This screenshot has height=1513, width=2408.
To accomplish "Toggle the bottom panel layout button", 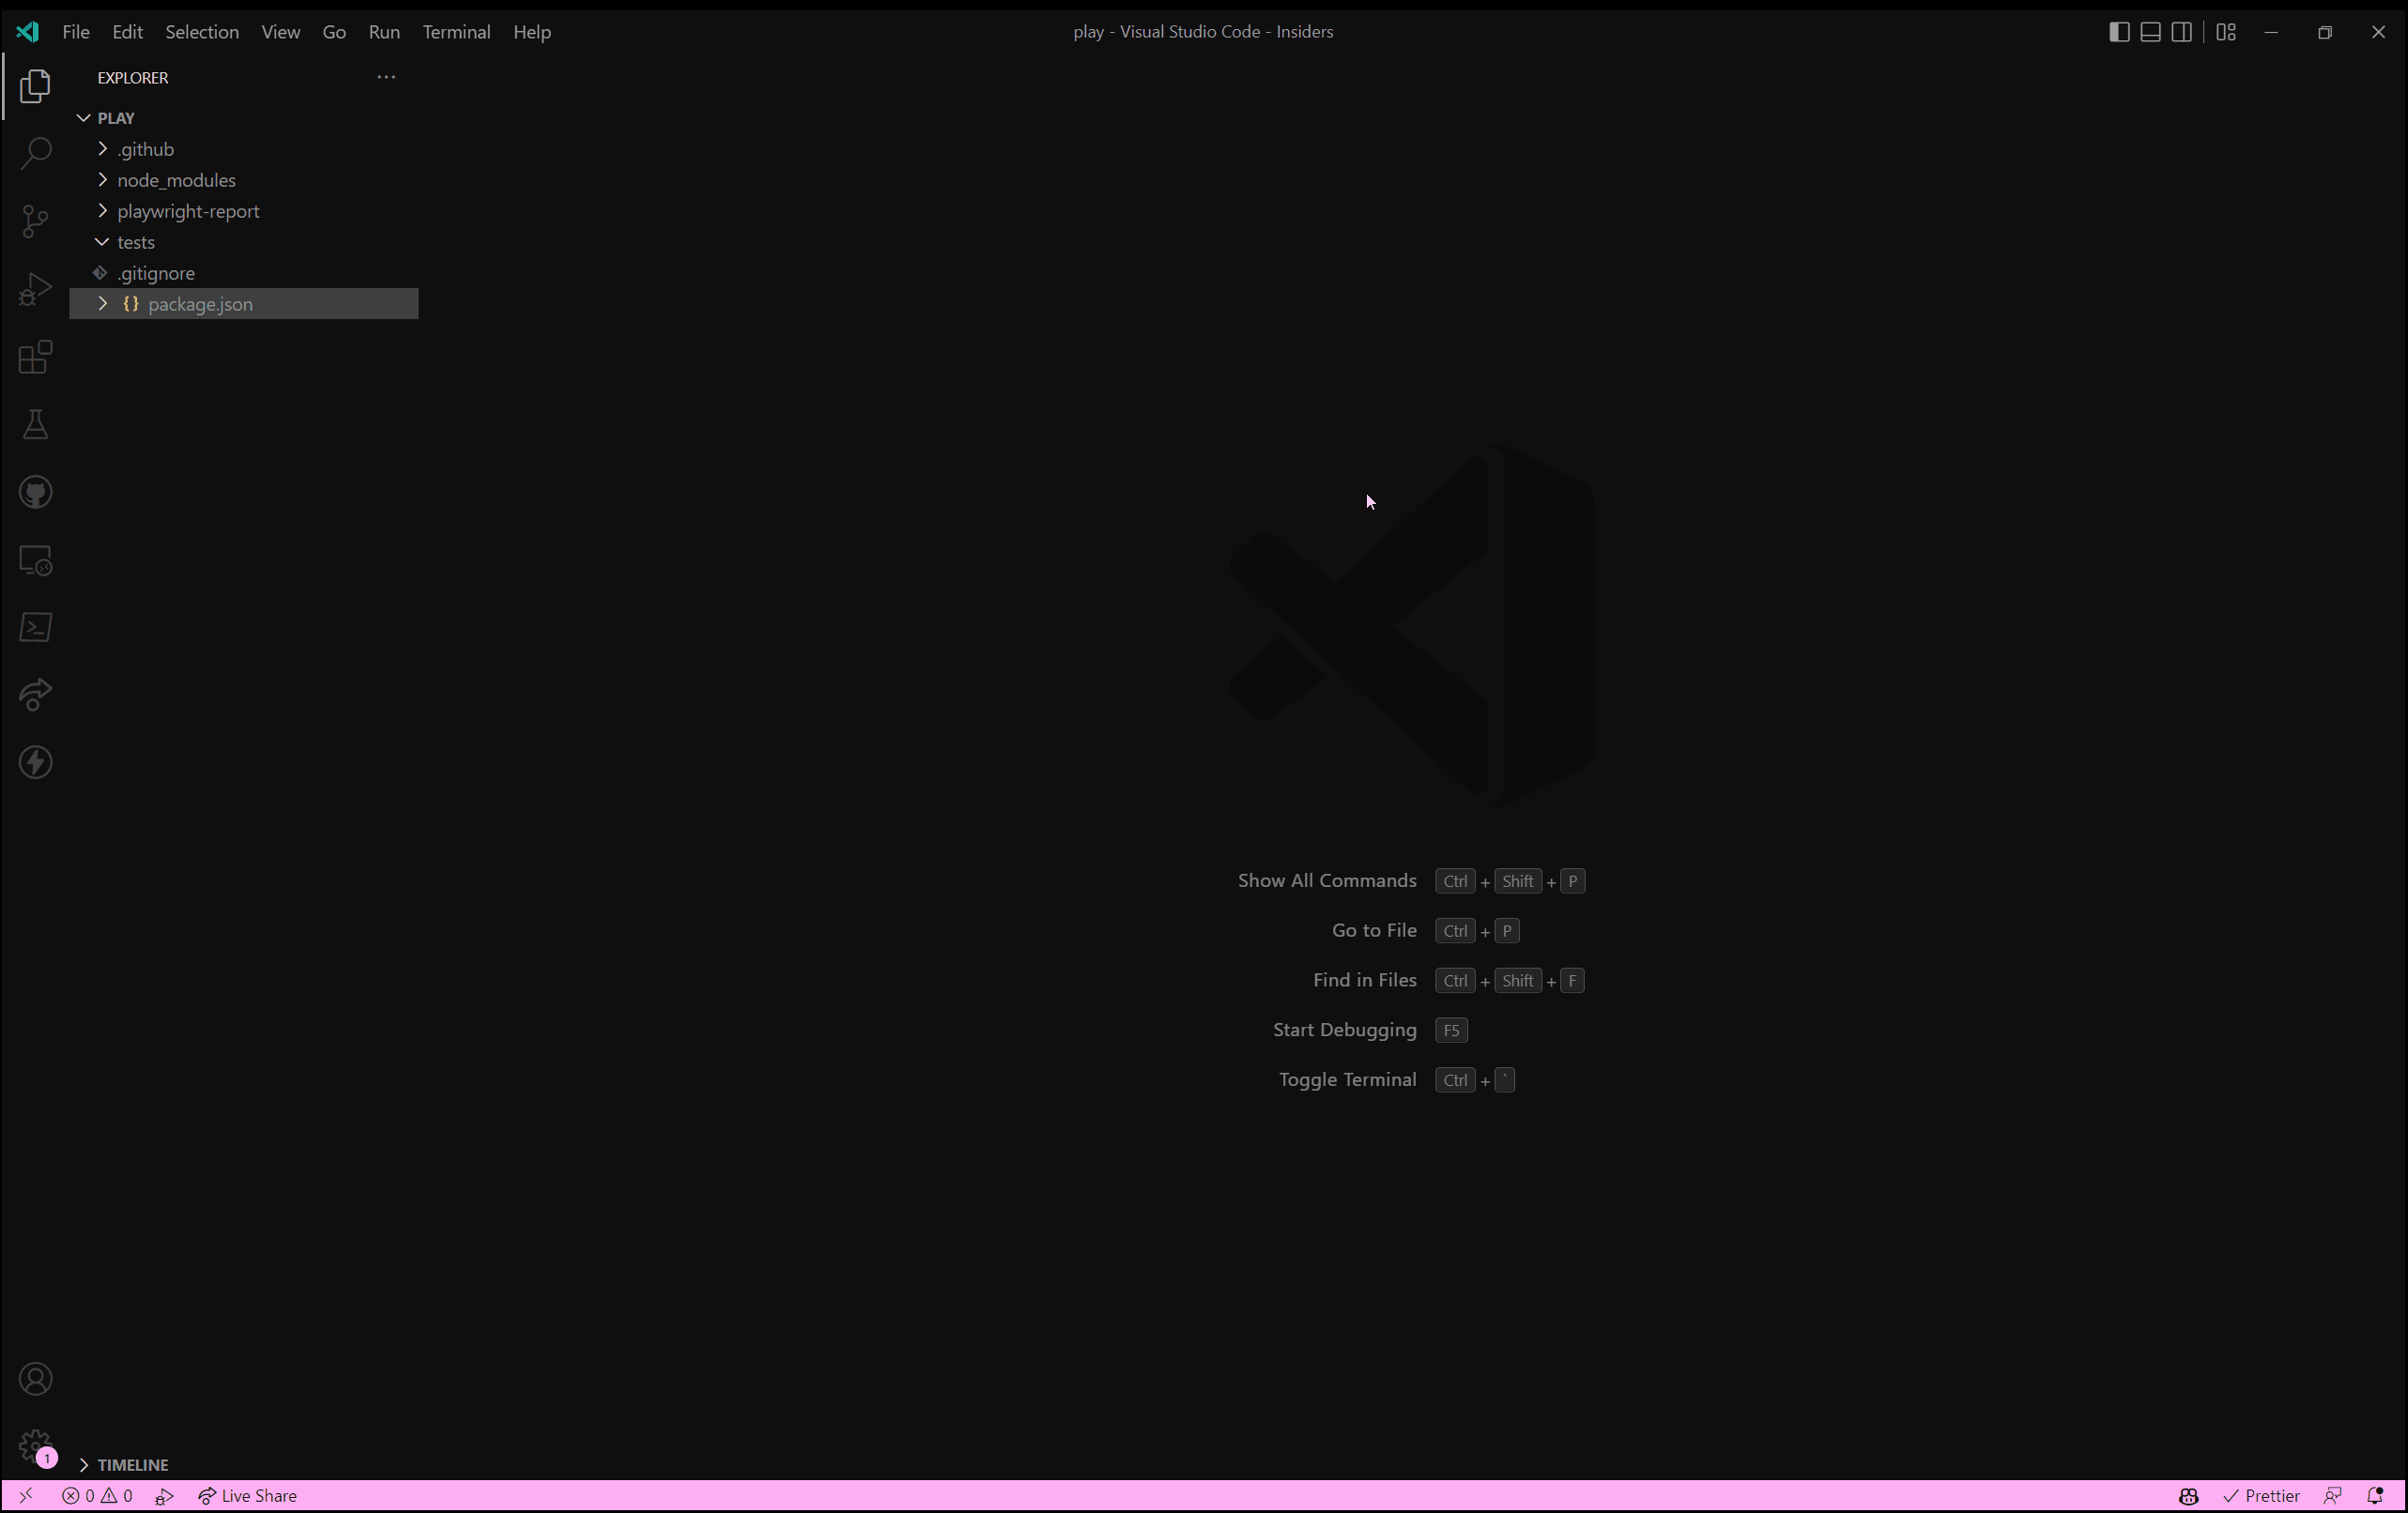I will [2150, 32].
